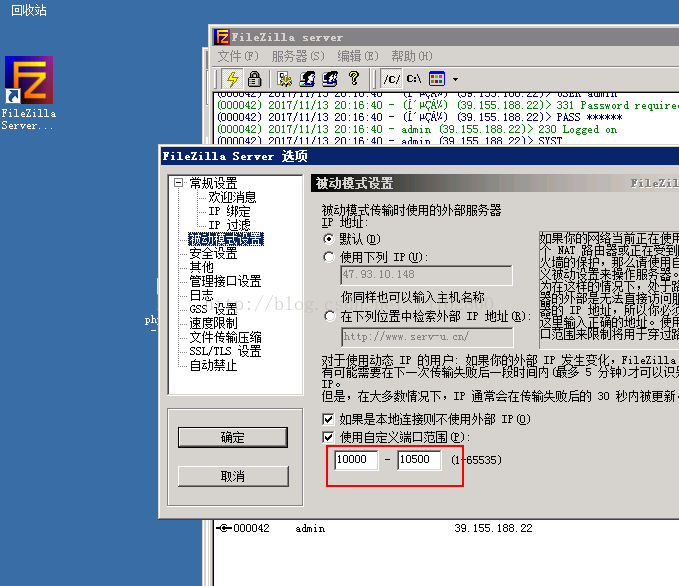679x586 pixels.
Task: Select 自动禁止 in the options tree
Action: (x=213, y=365)
